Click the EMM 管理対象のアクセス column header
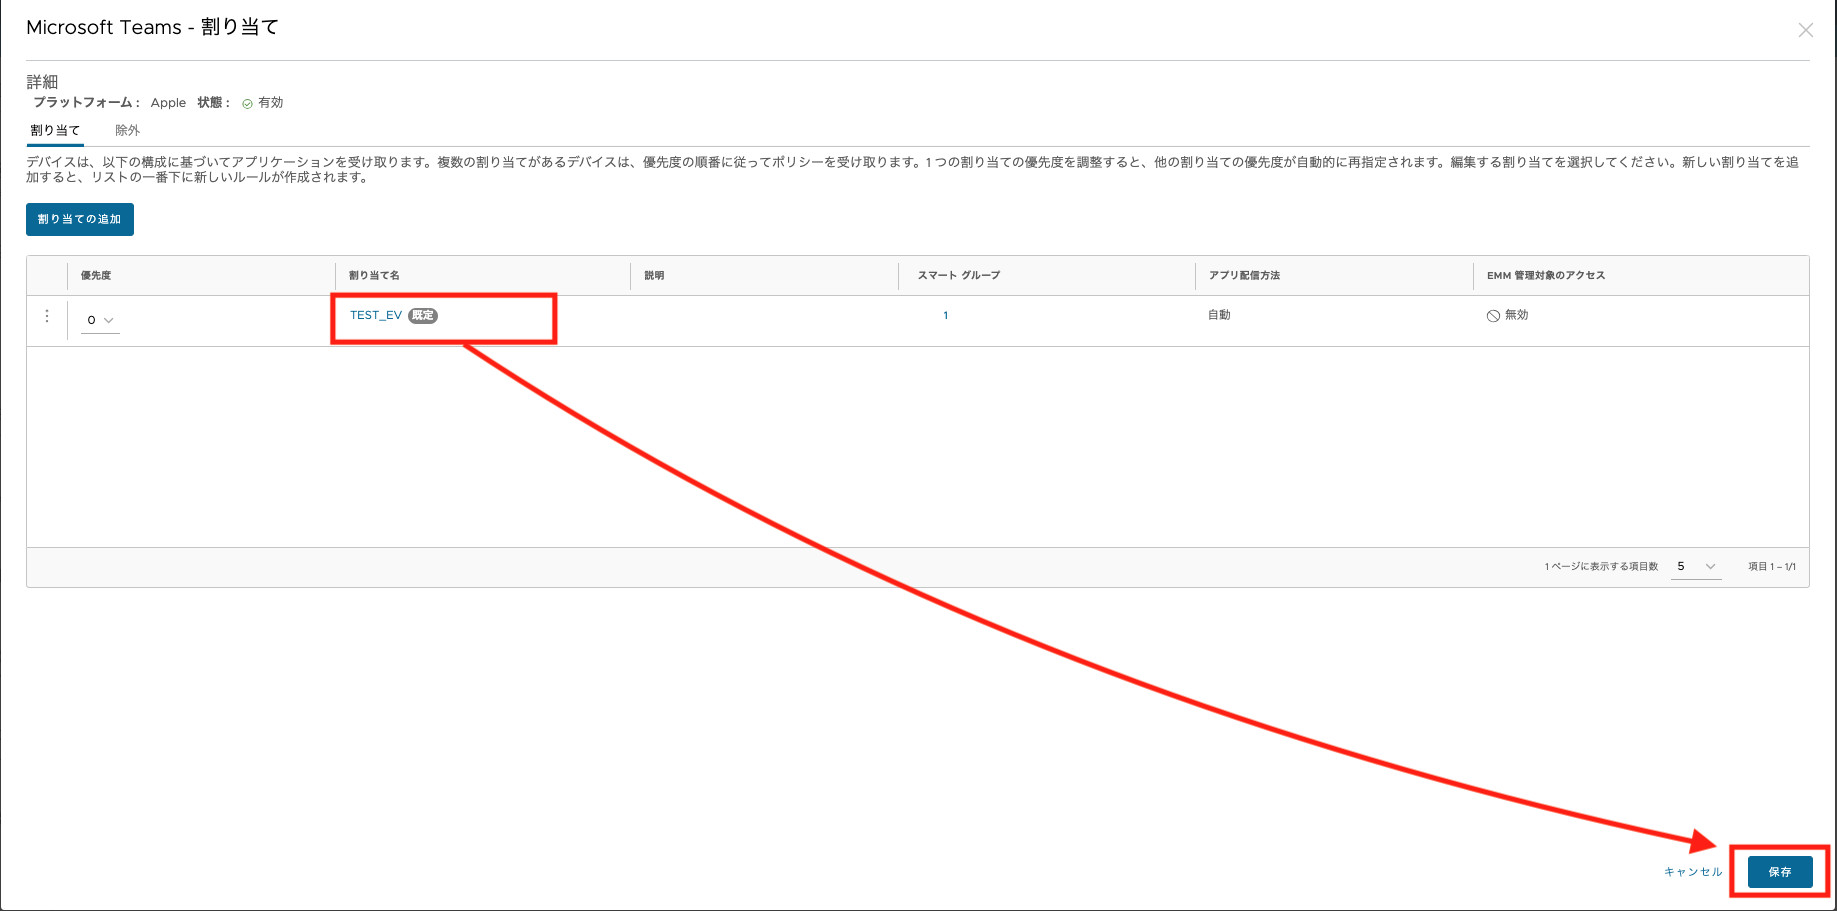Viewport: 1837px width, 911px height. coord(1546,275)
